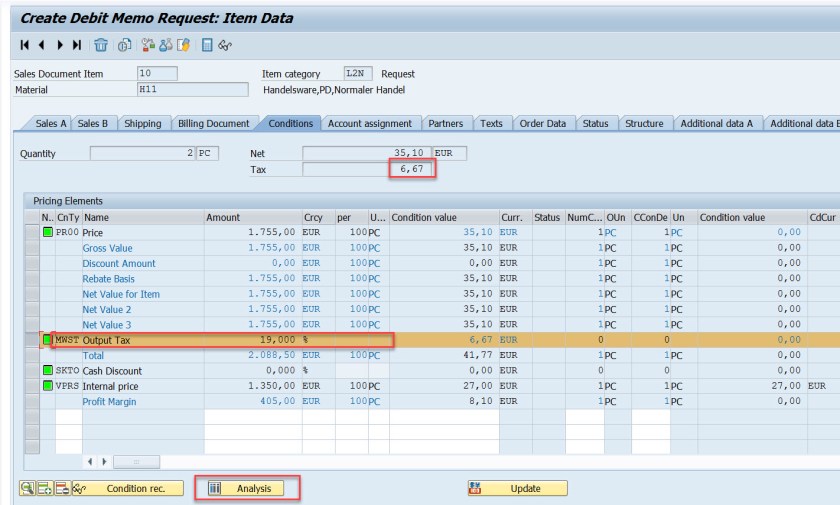Click the Gross Value condition link
The height and width of the screenshot is (505, 840).
[x=107, y=248]
